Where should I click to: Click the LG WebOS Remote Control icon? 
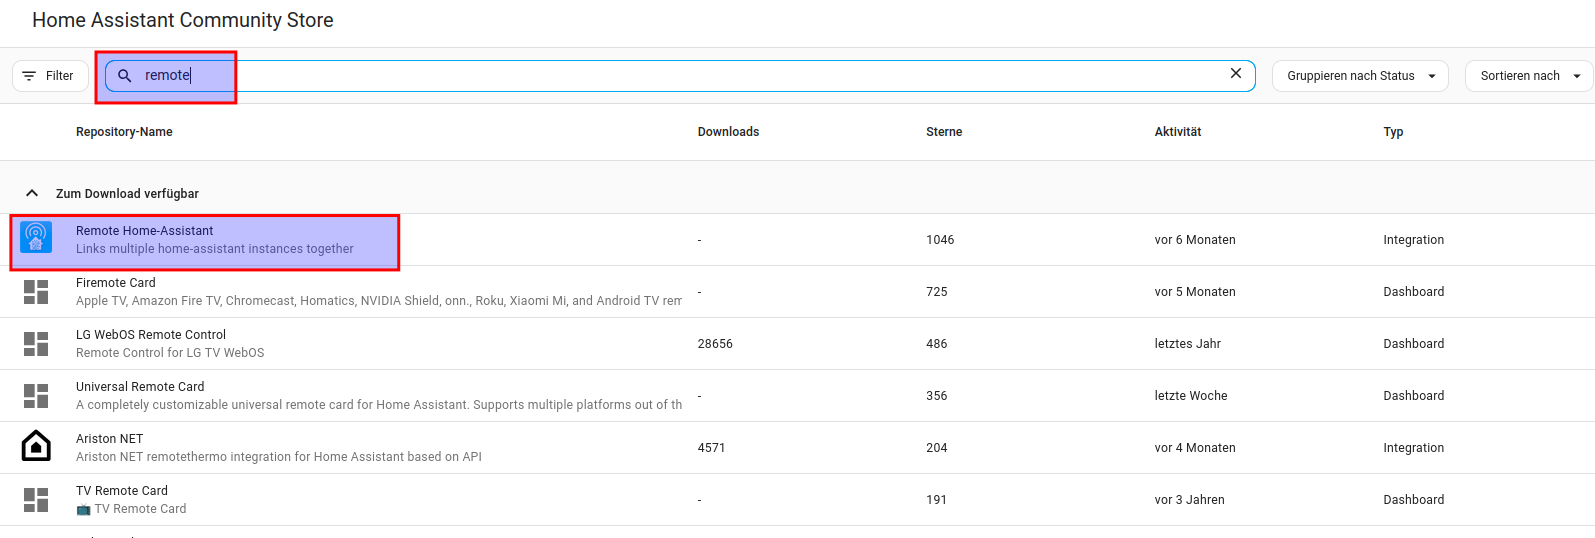coord(36,343)
